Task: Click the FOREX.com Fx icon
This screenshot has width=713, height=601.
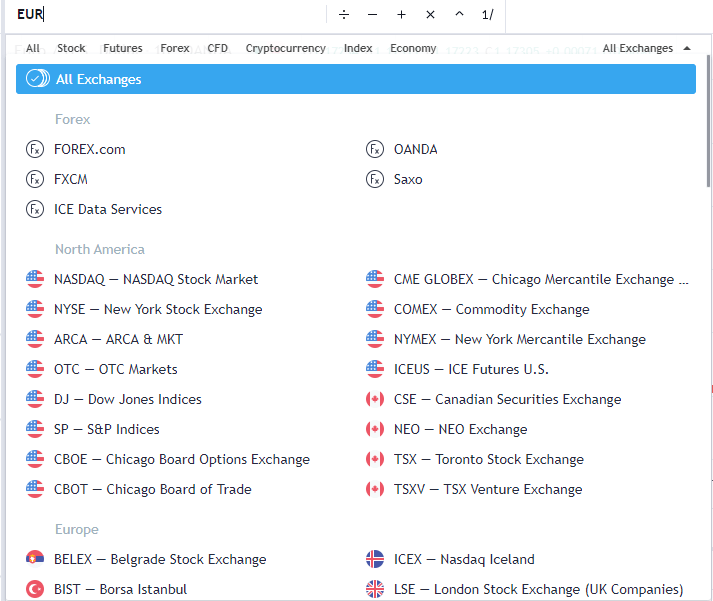Action: click(36, 149)
